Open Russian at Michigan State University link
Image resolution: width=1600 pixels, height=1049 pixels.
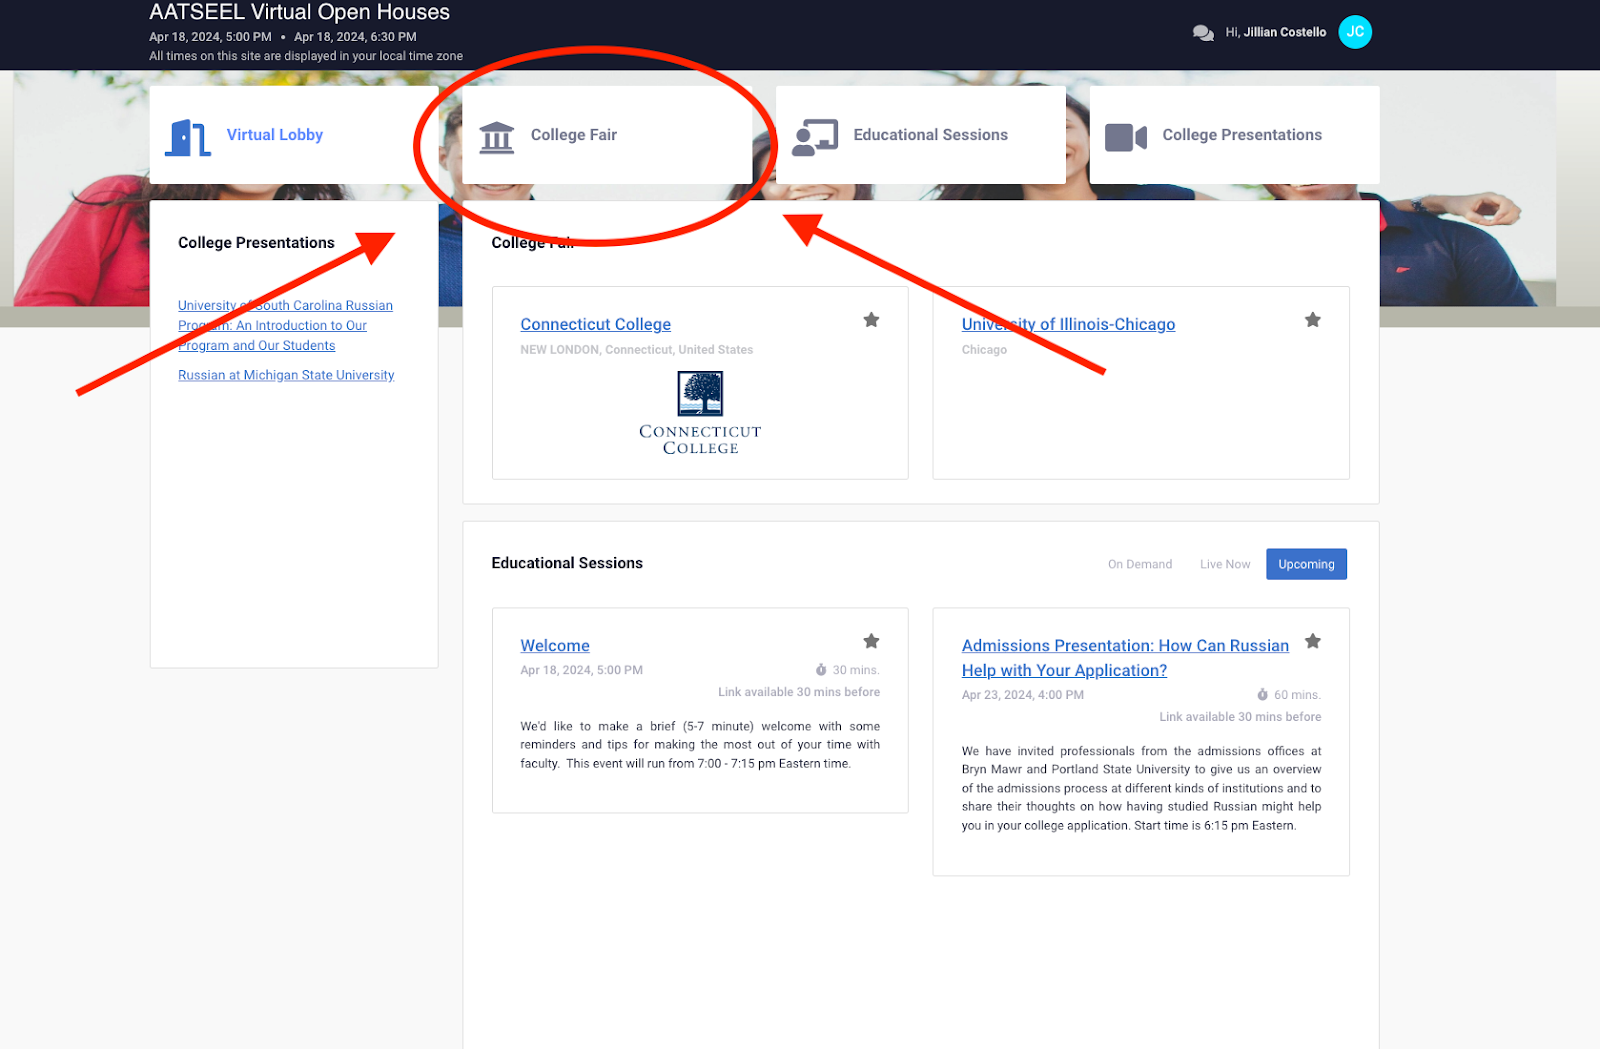pyautogui.click(x=286, y=375)
